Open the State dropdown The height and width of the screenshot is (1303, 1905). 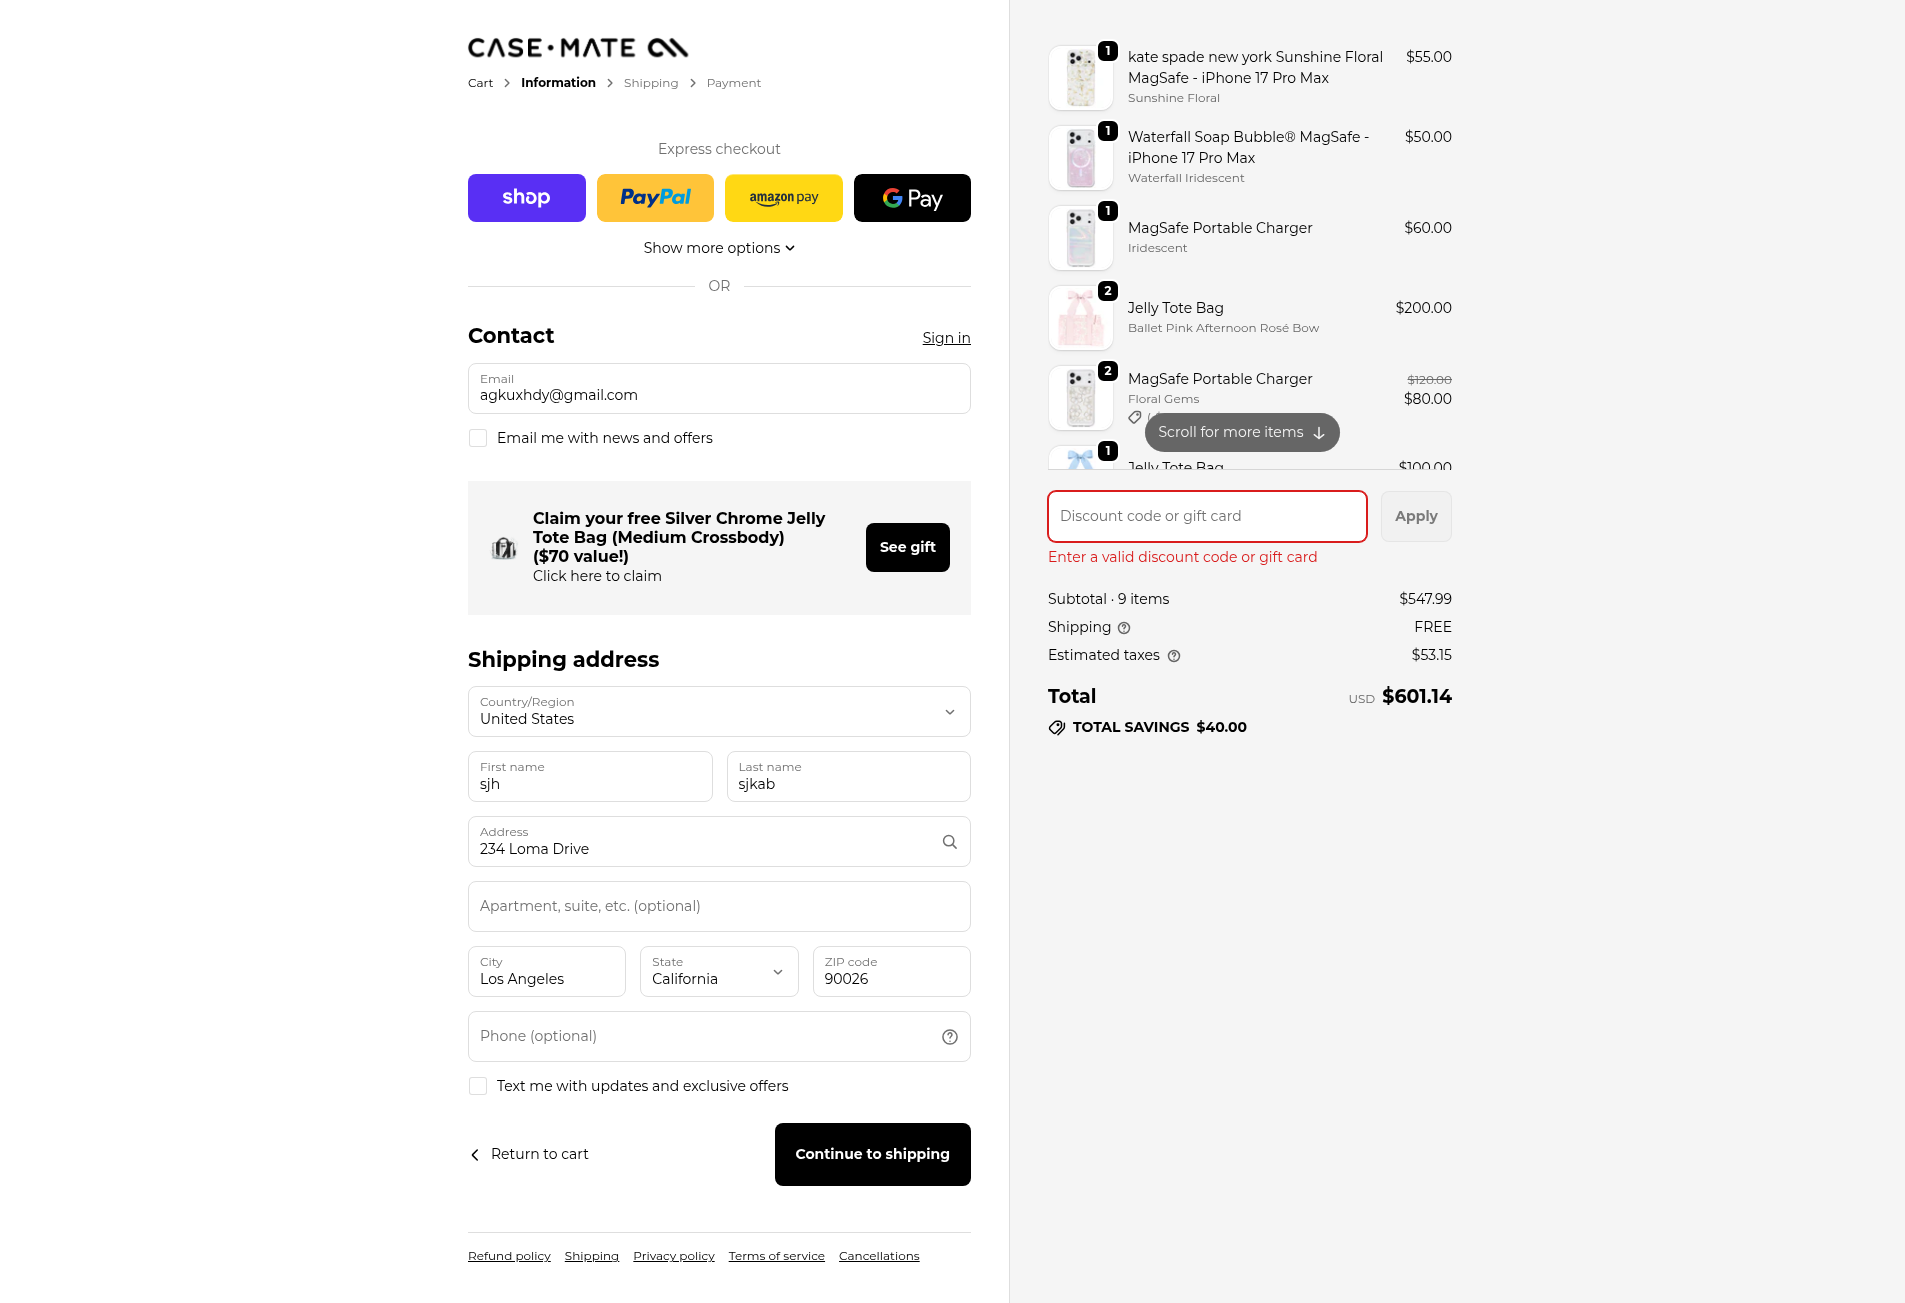[719, 972]
